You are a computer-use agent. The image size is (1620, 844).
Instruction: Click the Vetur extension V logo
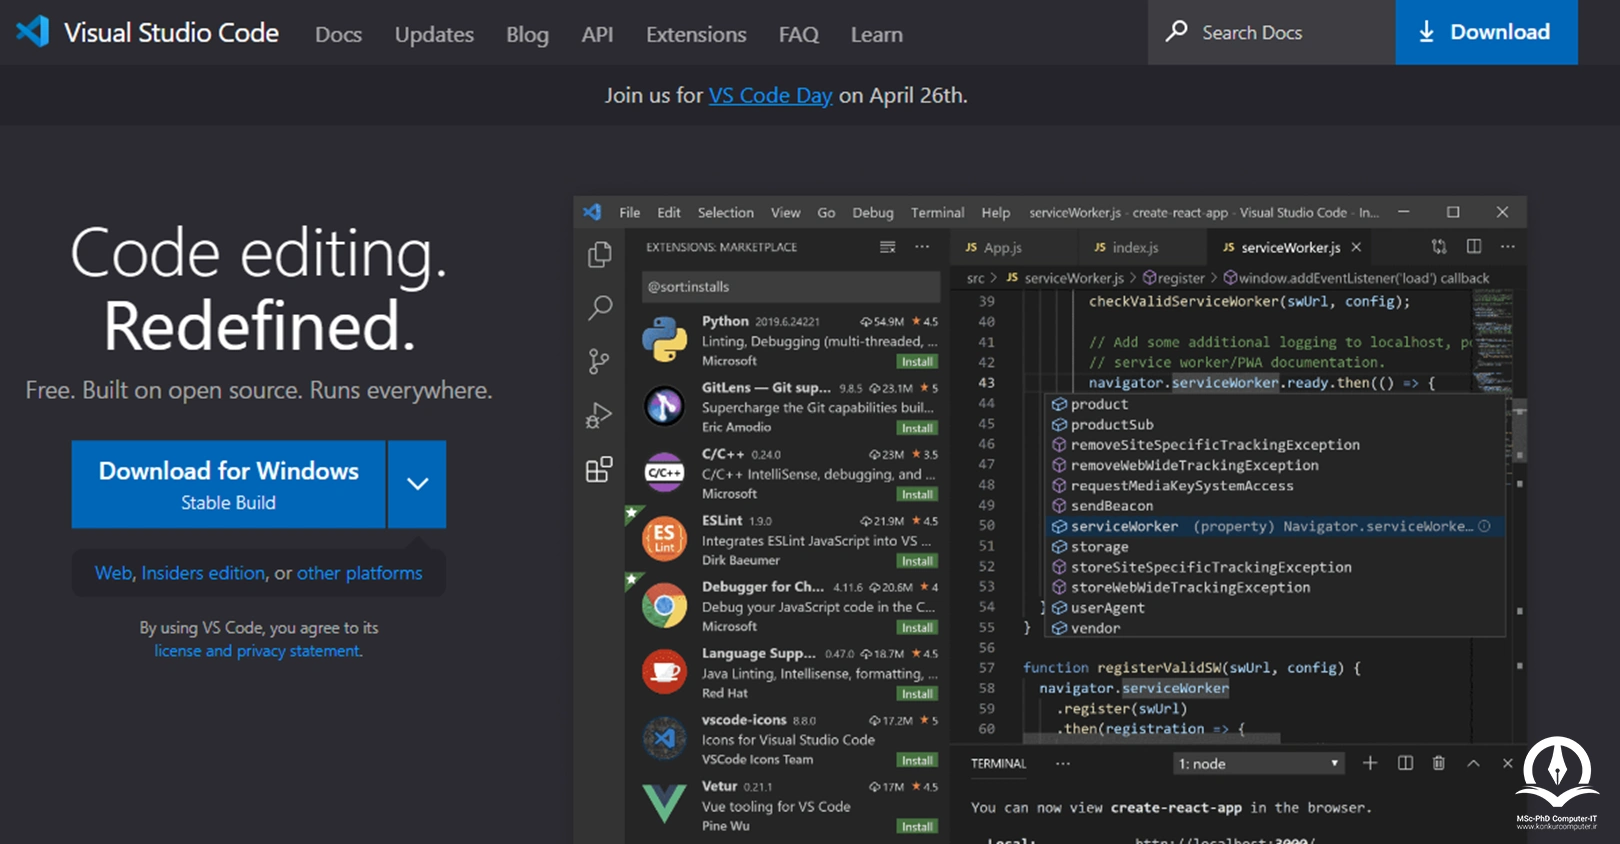coord(664,803)
